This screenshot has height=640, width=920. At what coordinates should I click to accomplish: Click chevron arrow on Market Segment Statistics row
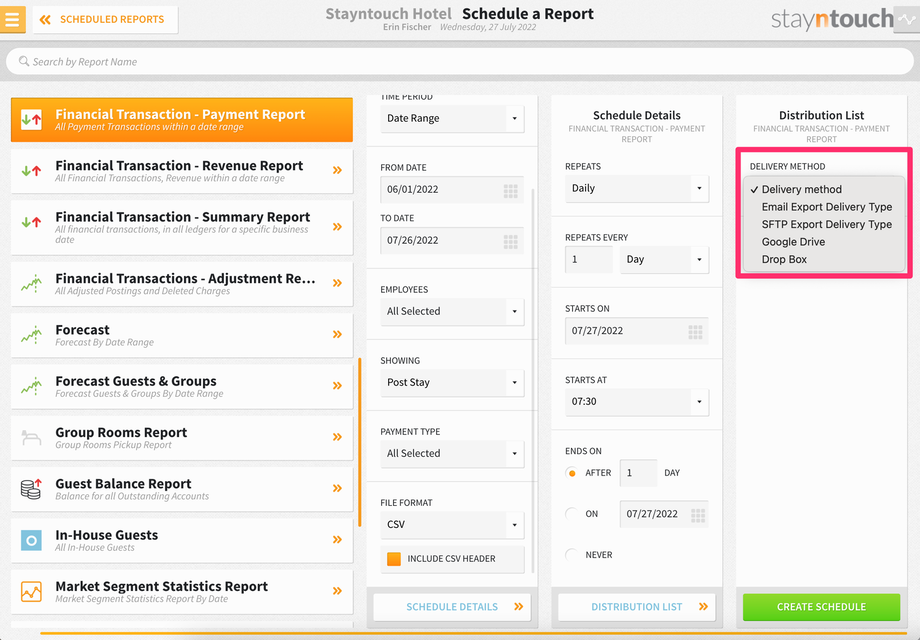[337, 591]
